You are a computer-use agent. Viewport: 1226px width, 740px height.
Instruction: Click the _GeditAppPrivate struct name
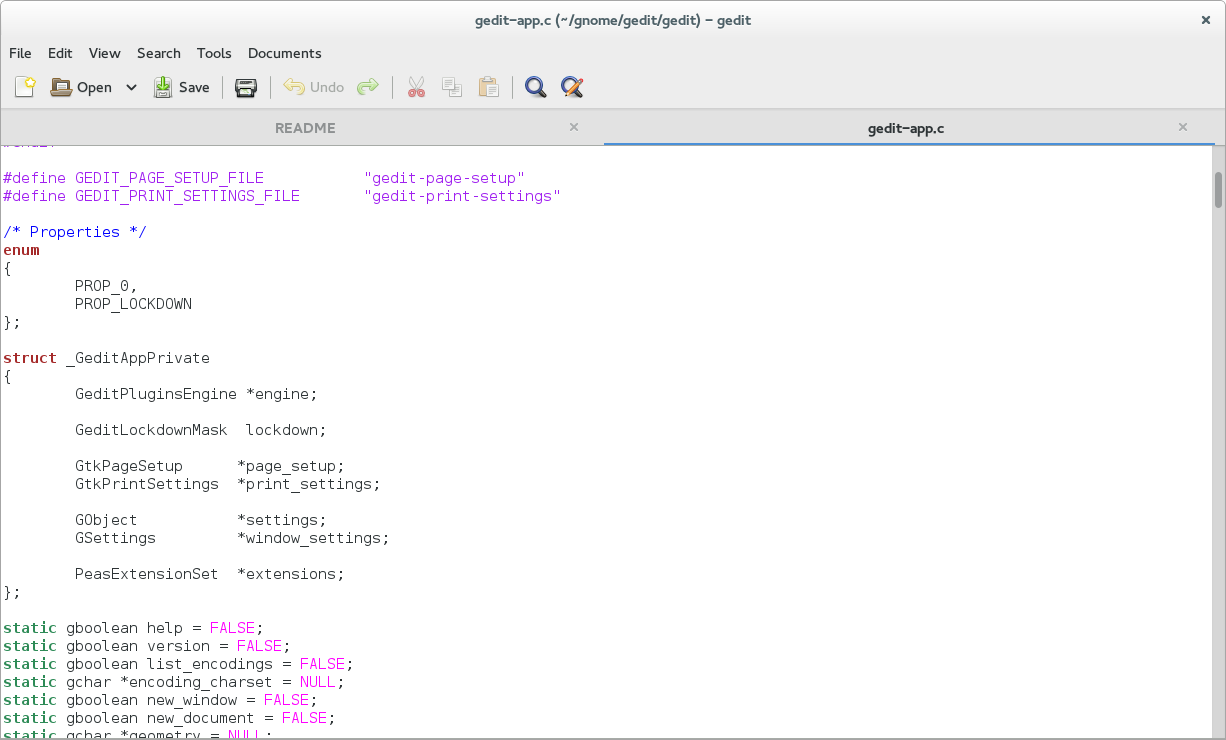[x=138, y=358]
